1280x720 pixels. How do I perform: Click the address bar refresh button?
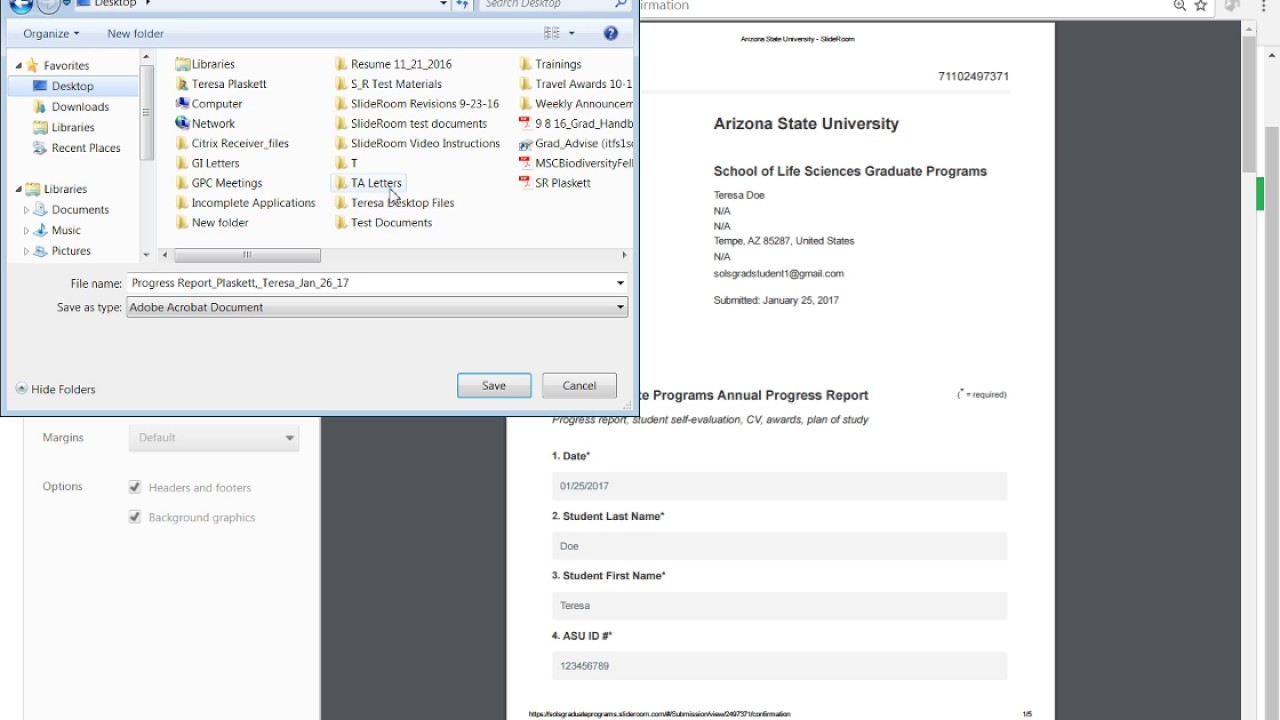pyautogui.click(x=462, y=4)
